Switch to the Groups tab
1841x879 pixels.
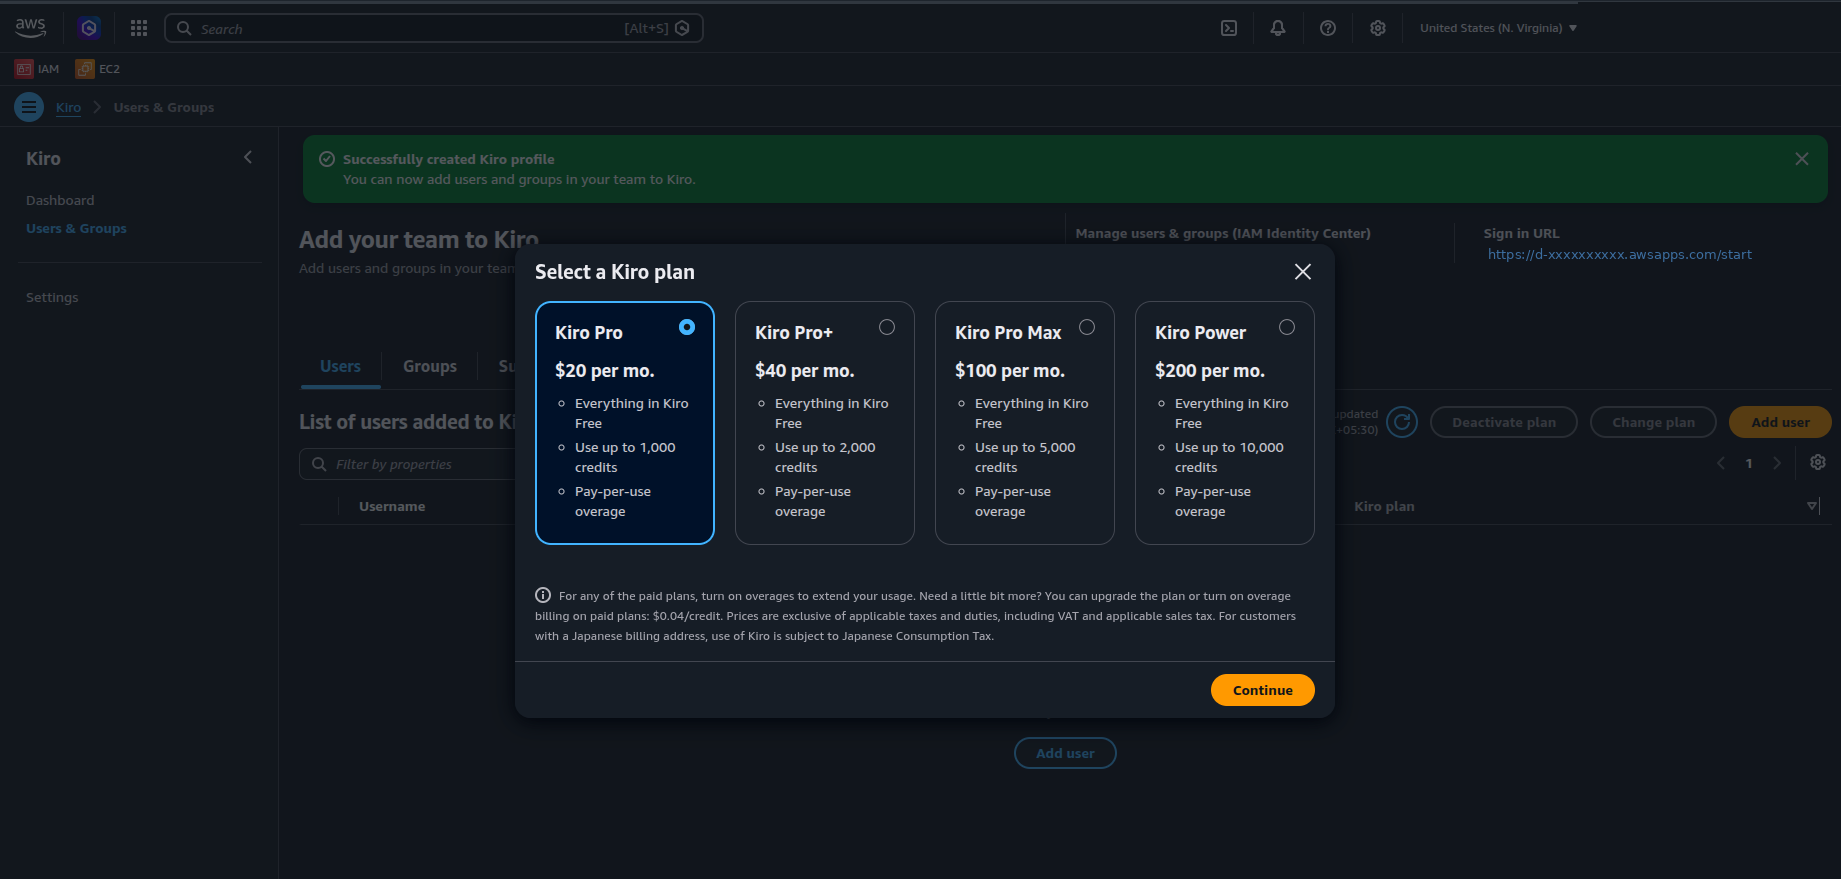(430, 367)
